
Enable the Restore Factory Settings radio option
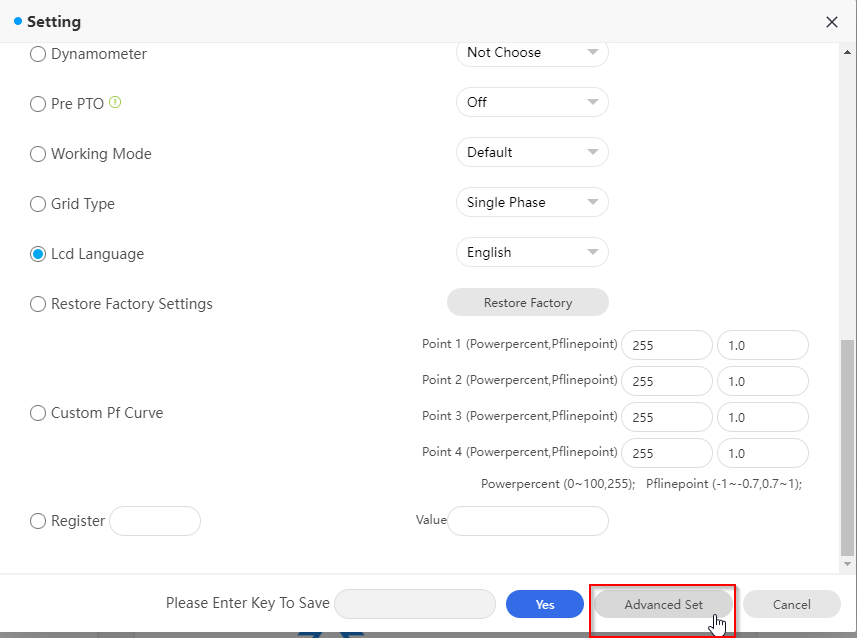(x=38, y=304)
